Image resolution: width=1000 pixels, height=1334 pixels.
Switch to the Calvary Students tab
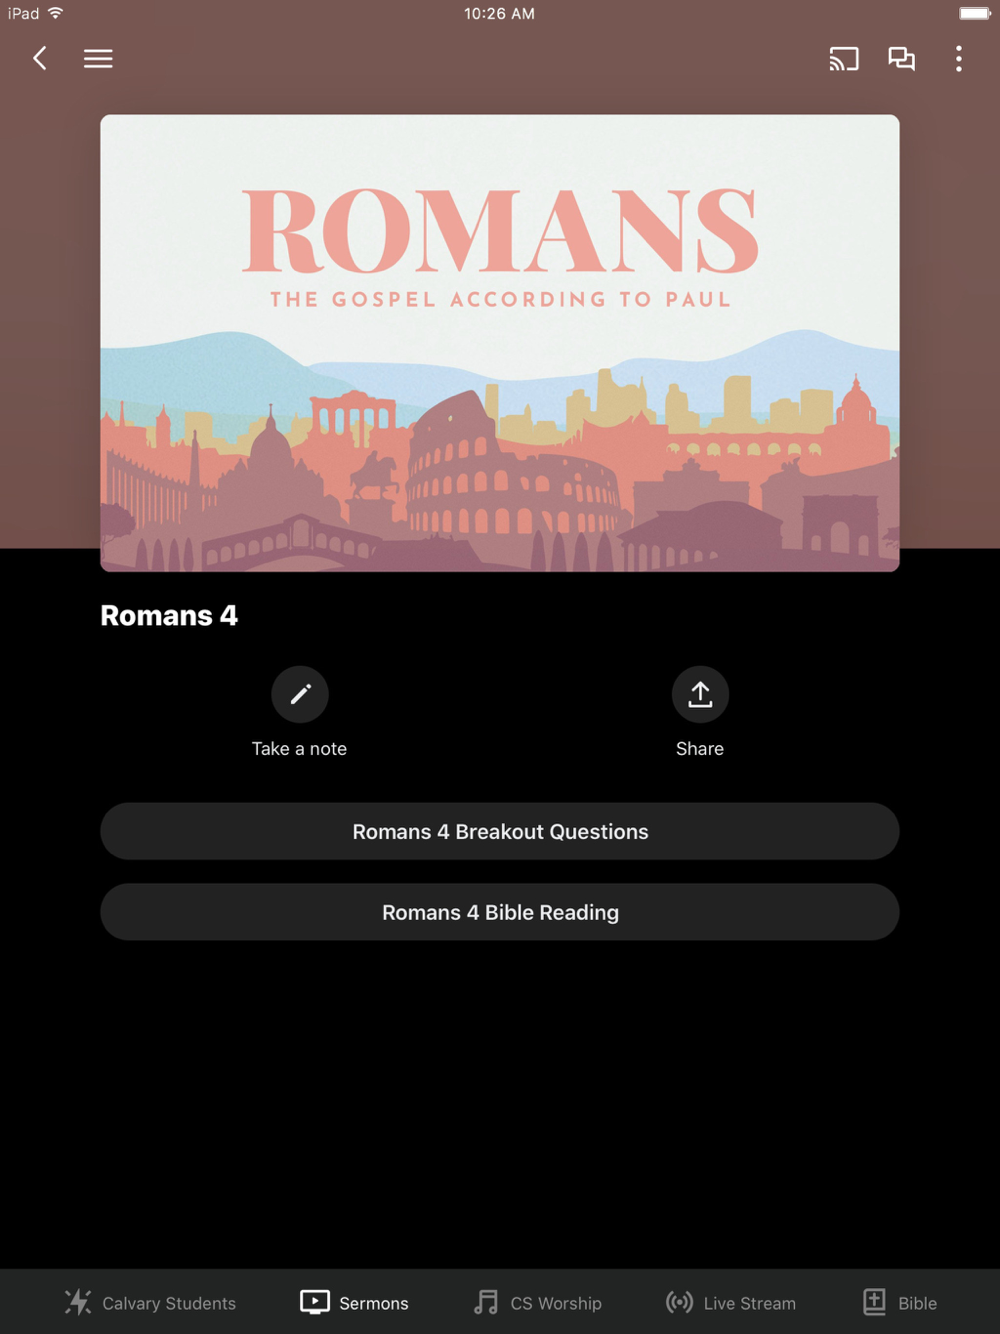(150, 1302)
